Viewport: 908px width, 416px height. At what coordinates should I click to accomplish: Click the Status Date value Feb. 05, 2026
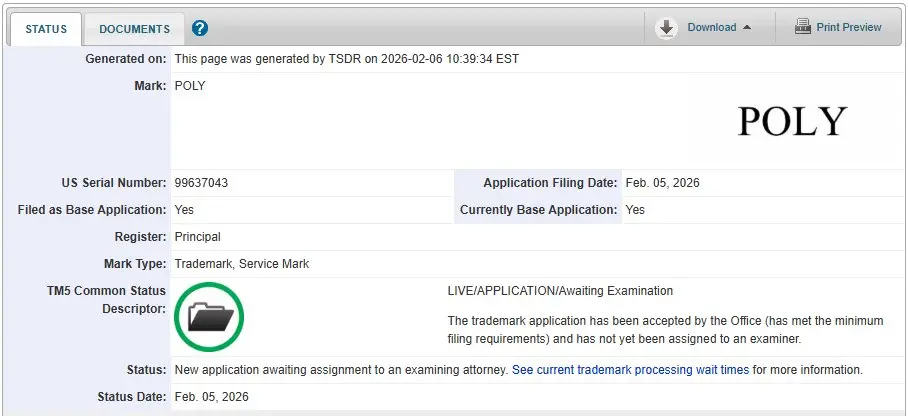pos(211,397)
